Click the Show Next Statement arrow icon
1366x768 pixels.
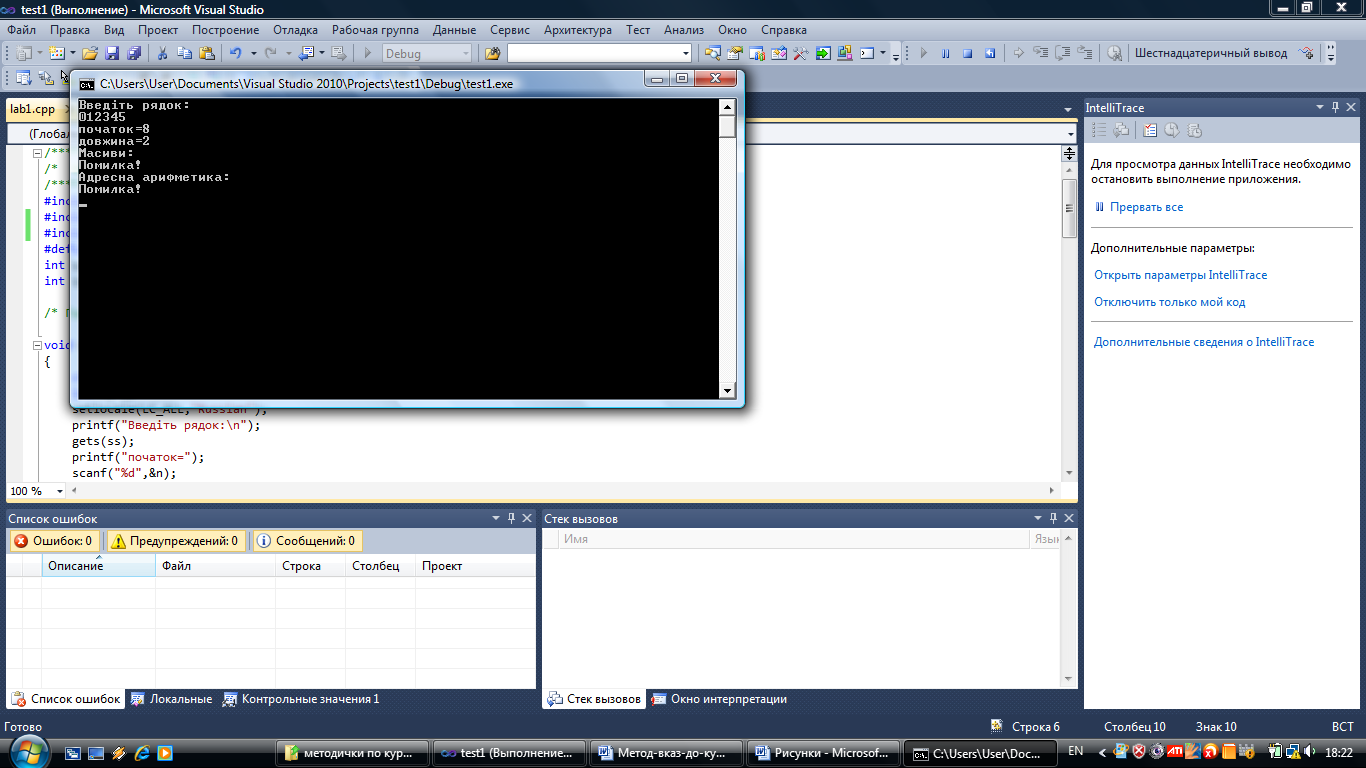1018,53
